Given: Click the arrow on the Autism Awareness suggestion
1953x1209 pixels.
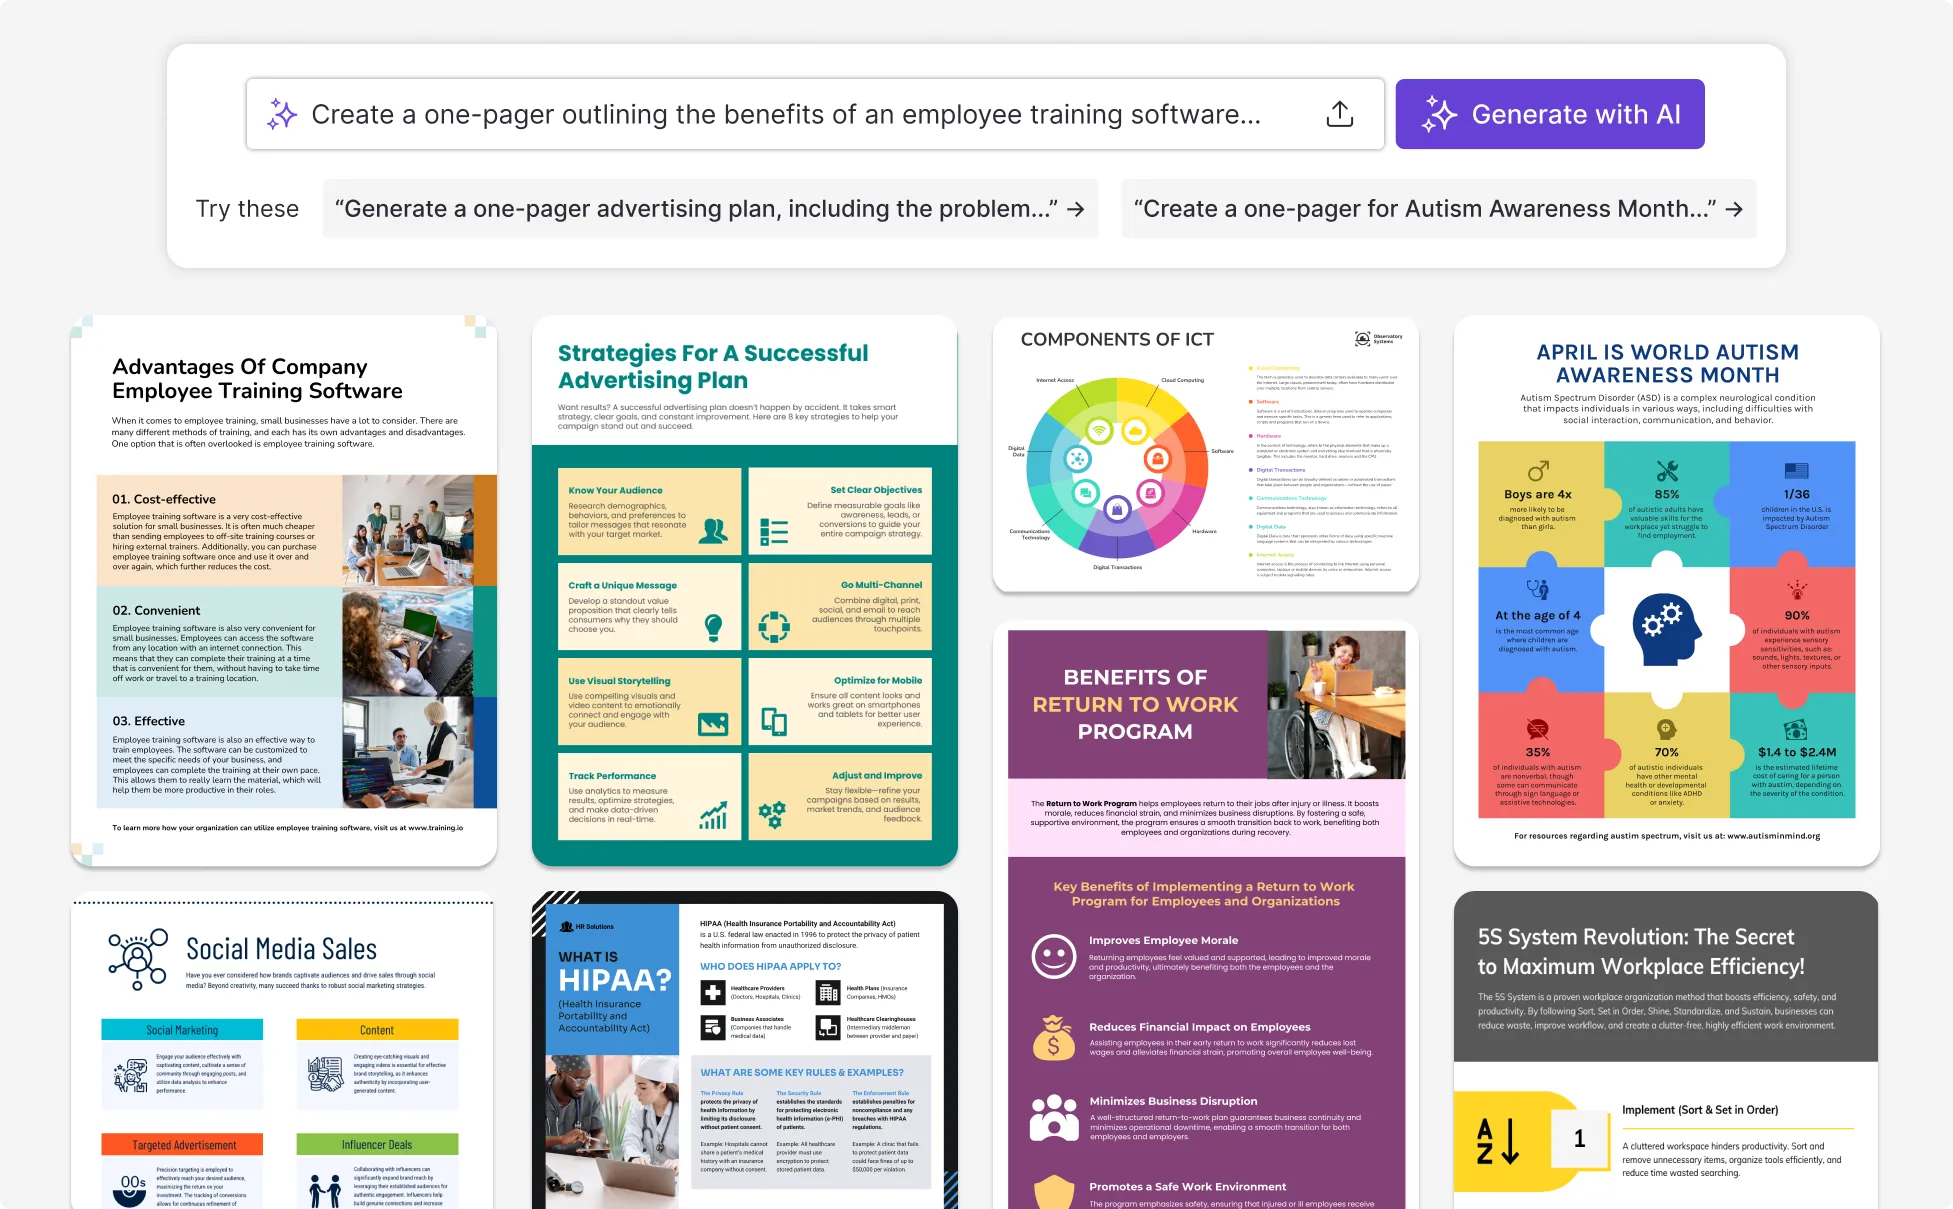Looking at the screenshot, I should click(x=1734, y=209).
